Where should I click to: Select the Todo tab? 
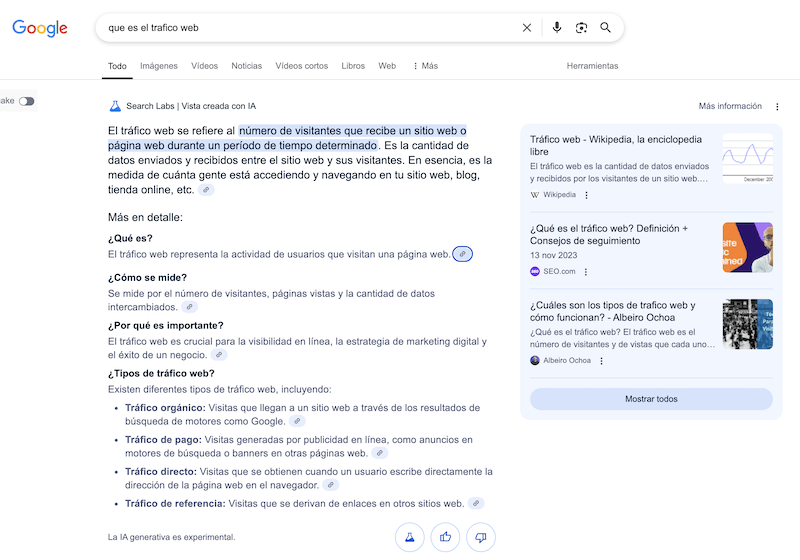[117, 66]
